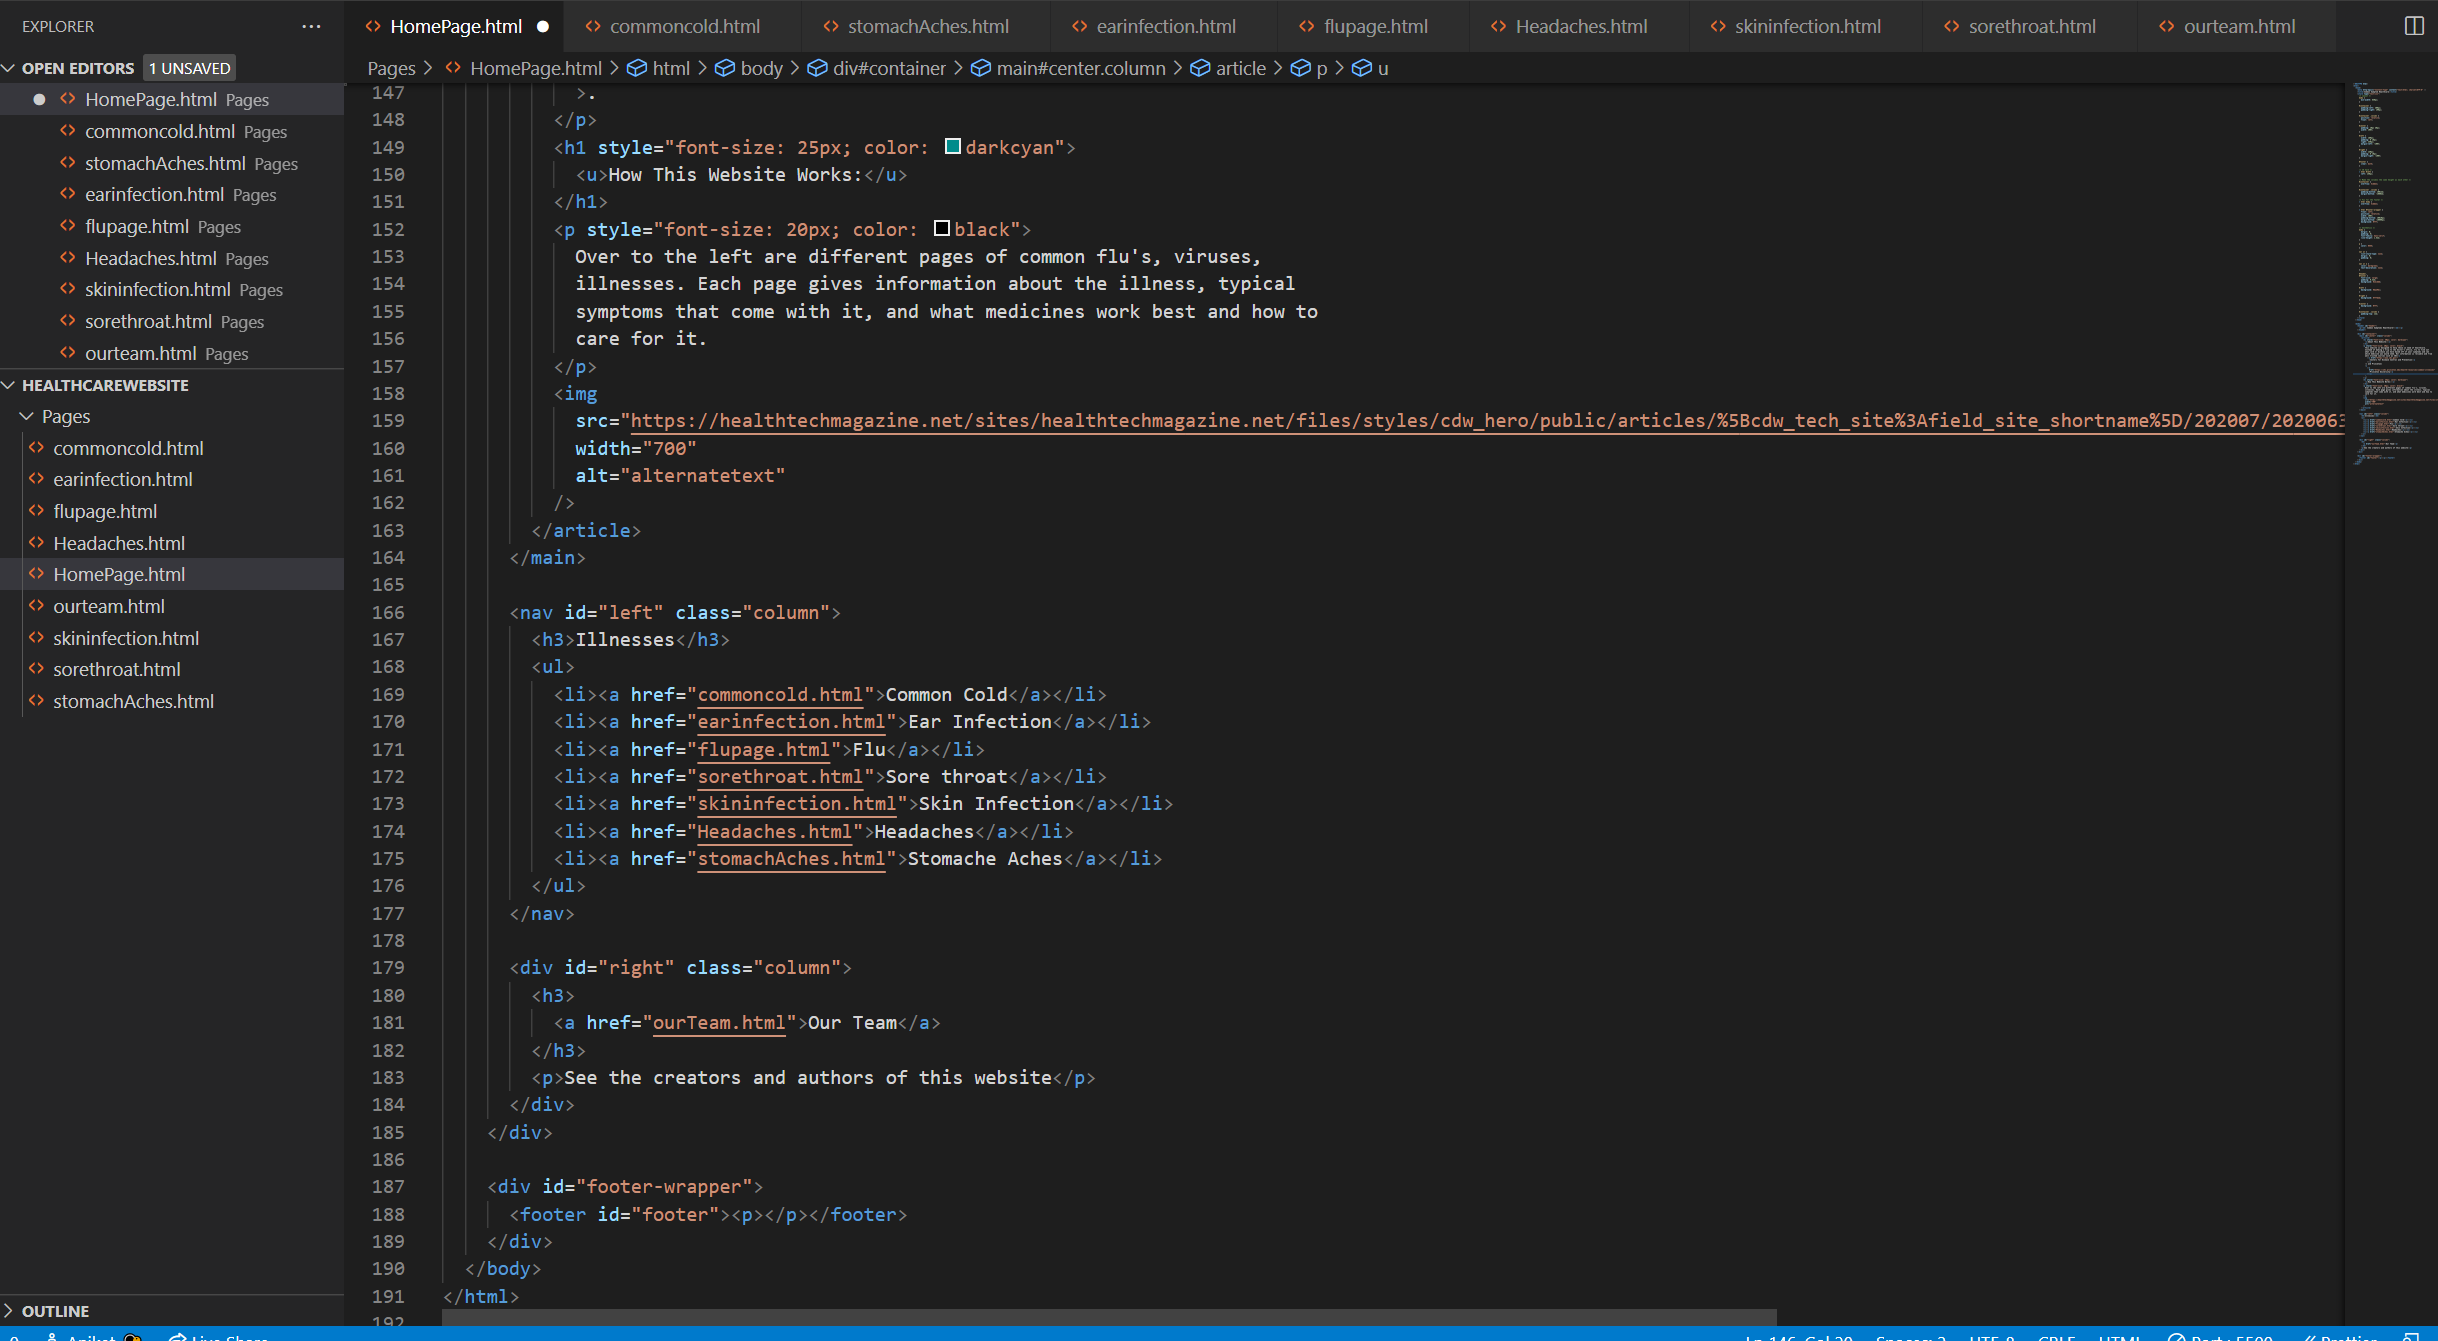Click the darkcyan color swatch

point(953,147)
